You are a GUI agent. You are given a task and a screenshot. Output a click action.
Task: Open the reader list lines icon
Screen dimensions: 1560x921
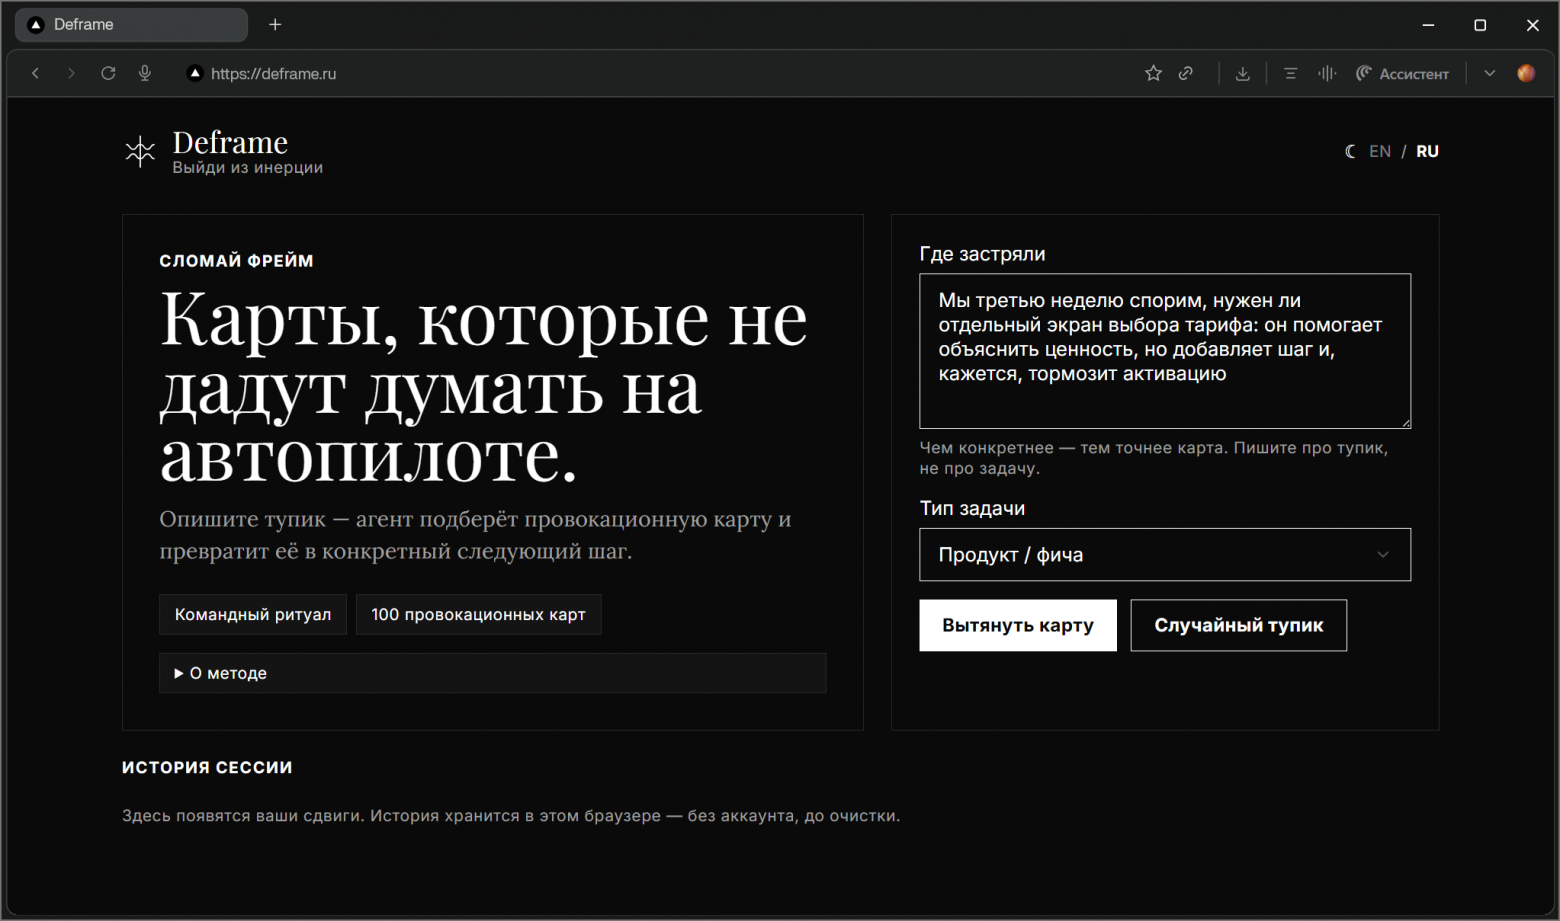[x=1290, y=73]
